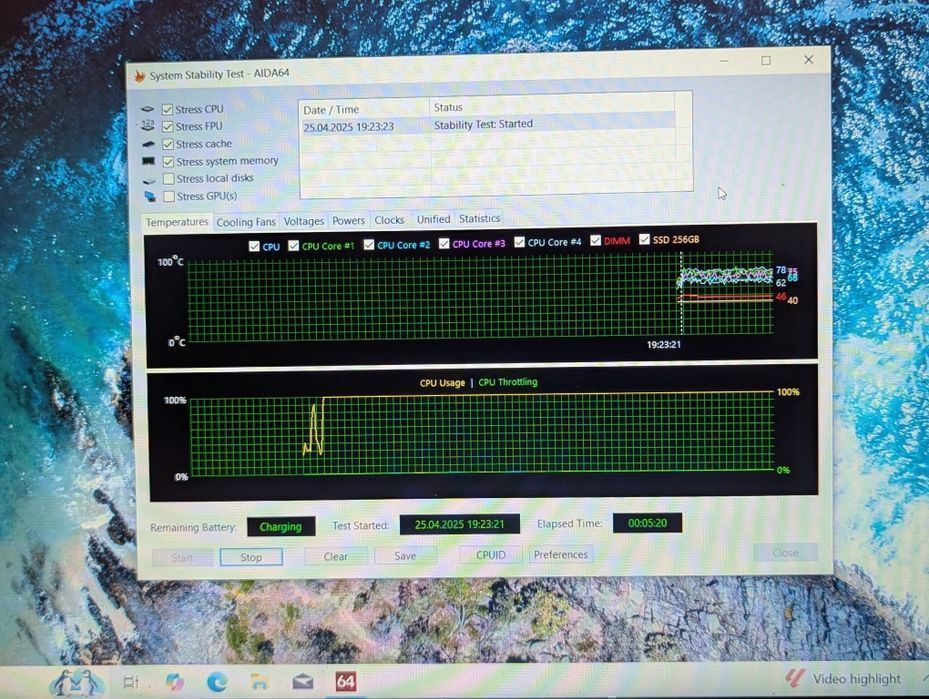The image size is (929, 699).
Task: Click the 25.04.2025 19:23:23 log entry
Action: pos(348,127)
